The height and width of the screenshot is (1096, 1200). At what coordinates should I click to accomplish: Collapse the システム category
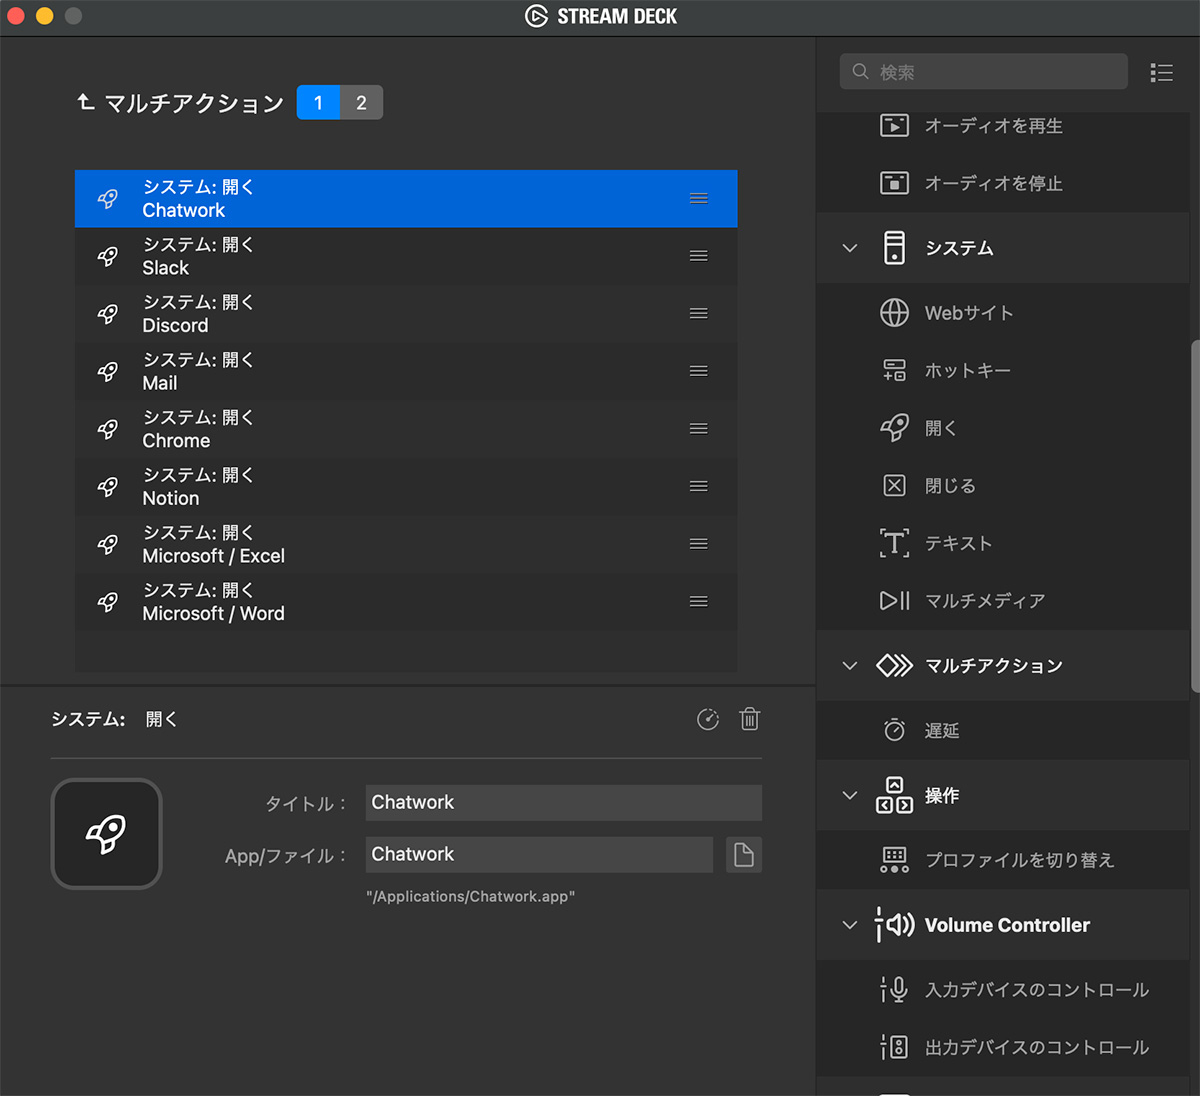(850, 248)
